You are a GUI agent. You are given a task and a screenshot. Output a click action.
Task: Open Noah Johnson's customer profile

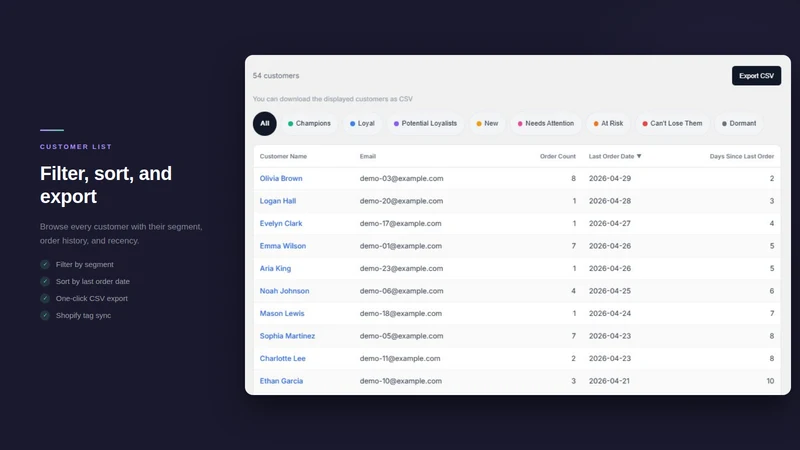tap(284, 291)
